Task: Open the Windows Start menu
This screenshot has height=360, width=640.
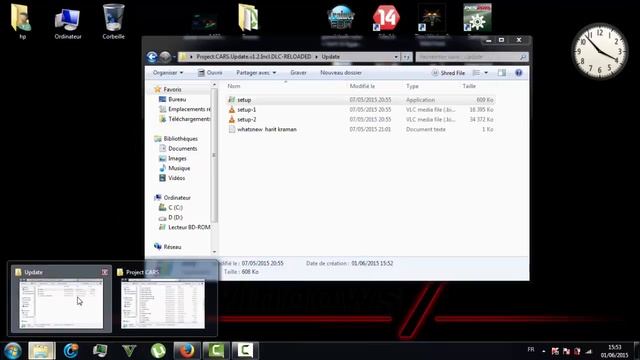Action: click(13, 351)
